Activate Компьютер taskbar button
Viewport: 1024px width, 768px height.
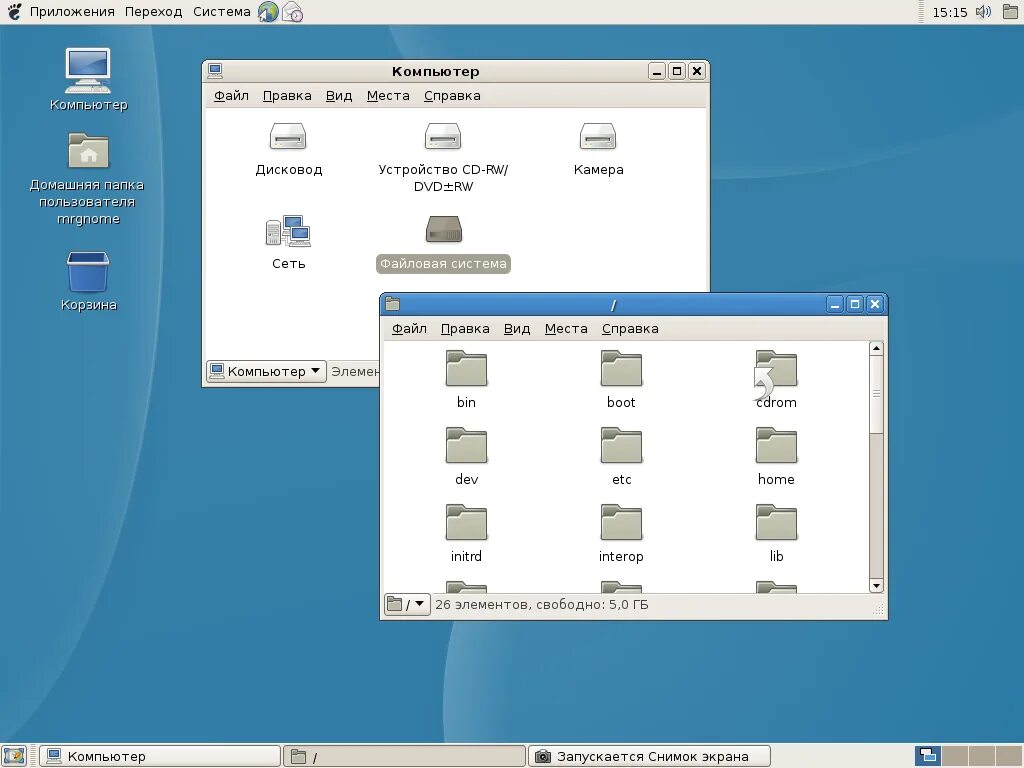tap(160, 756)
